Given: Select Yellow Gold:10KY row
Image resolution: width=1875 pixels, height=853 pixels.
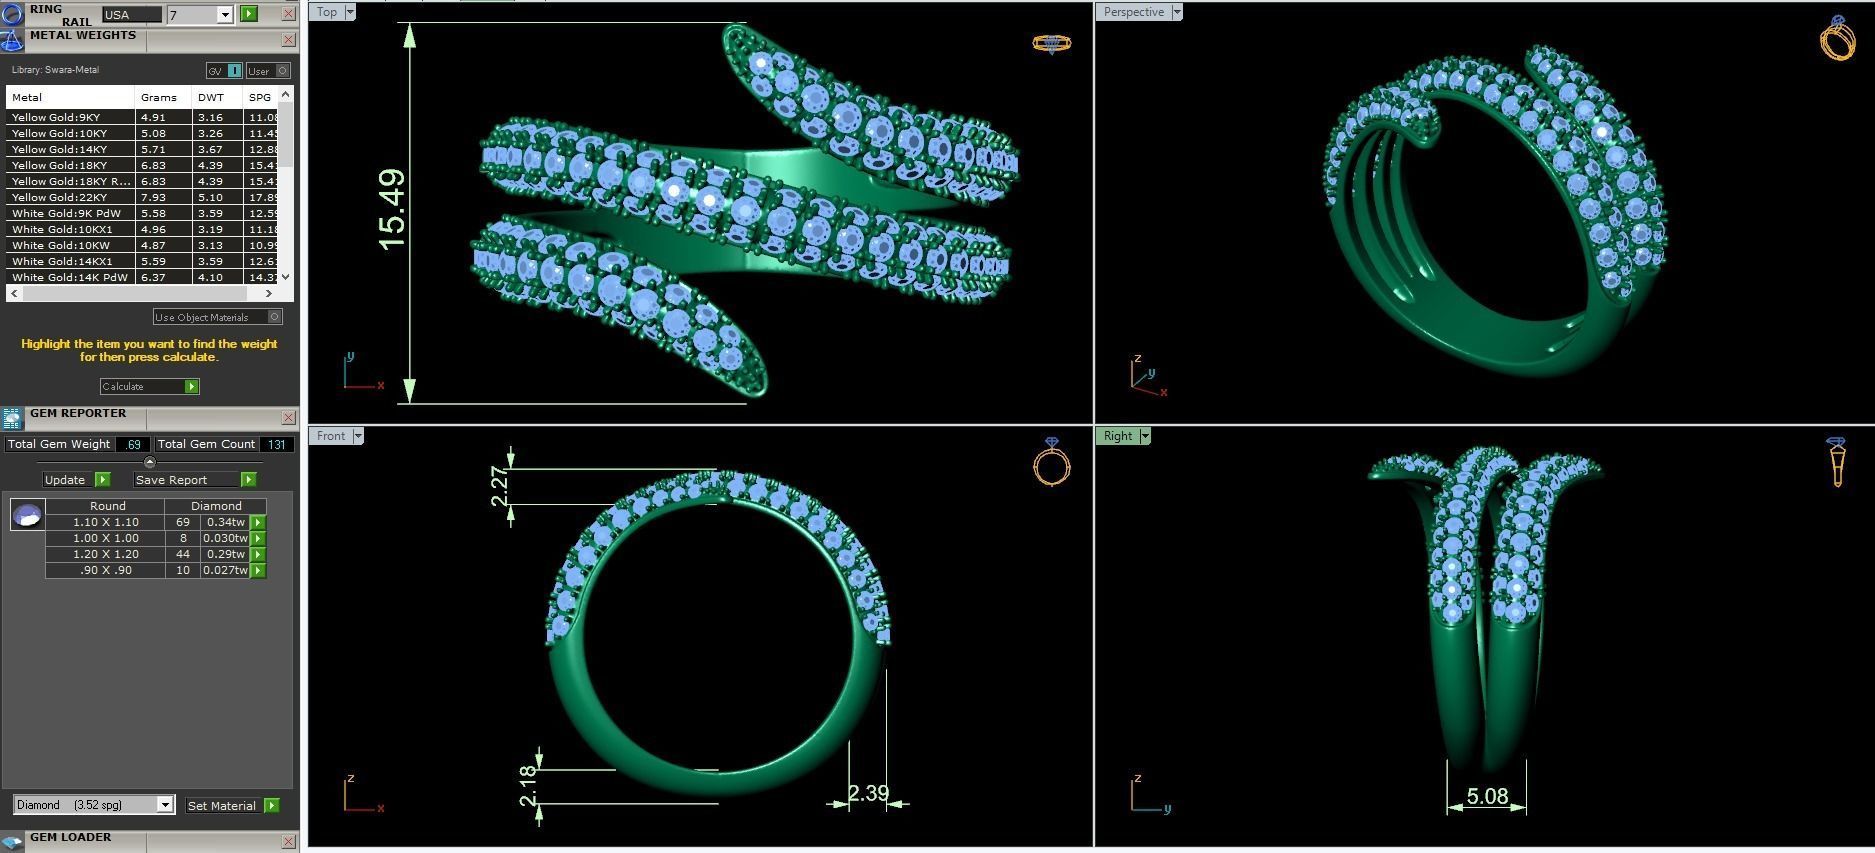Looking at the screenshot, I should pos(143,133).
